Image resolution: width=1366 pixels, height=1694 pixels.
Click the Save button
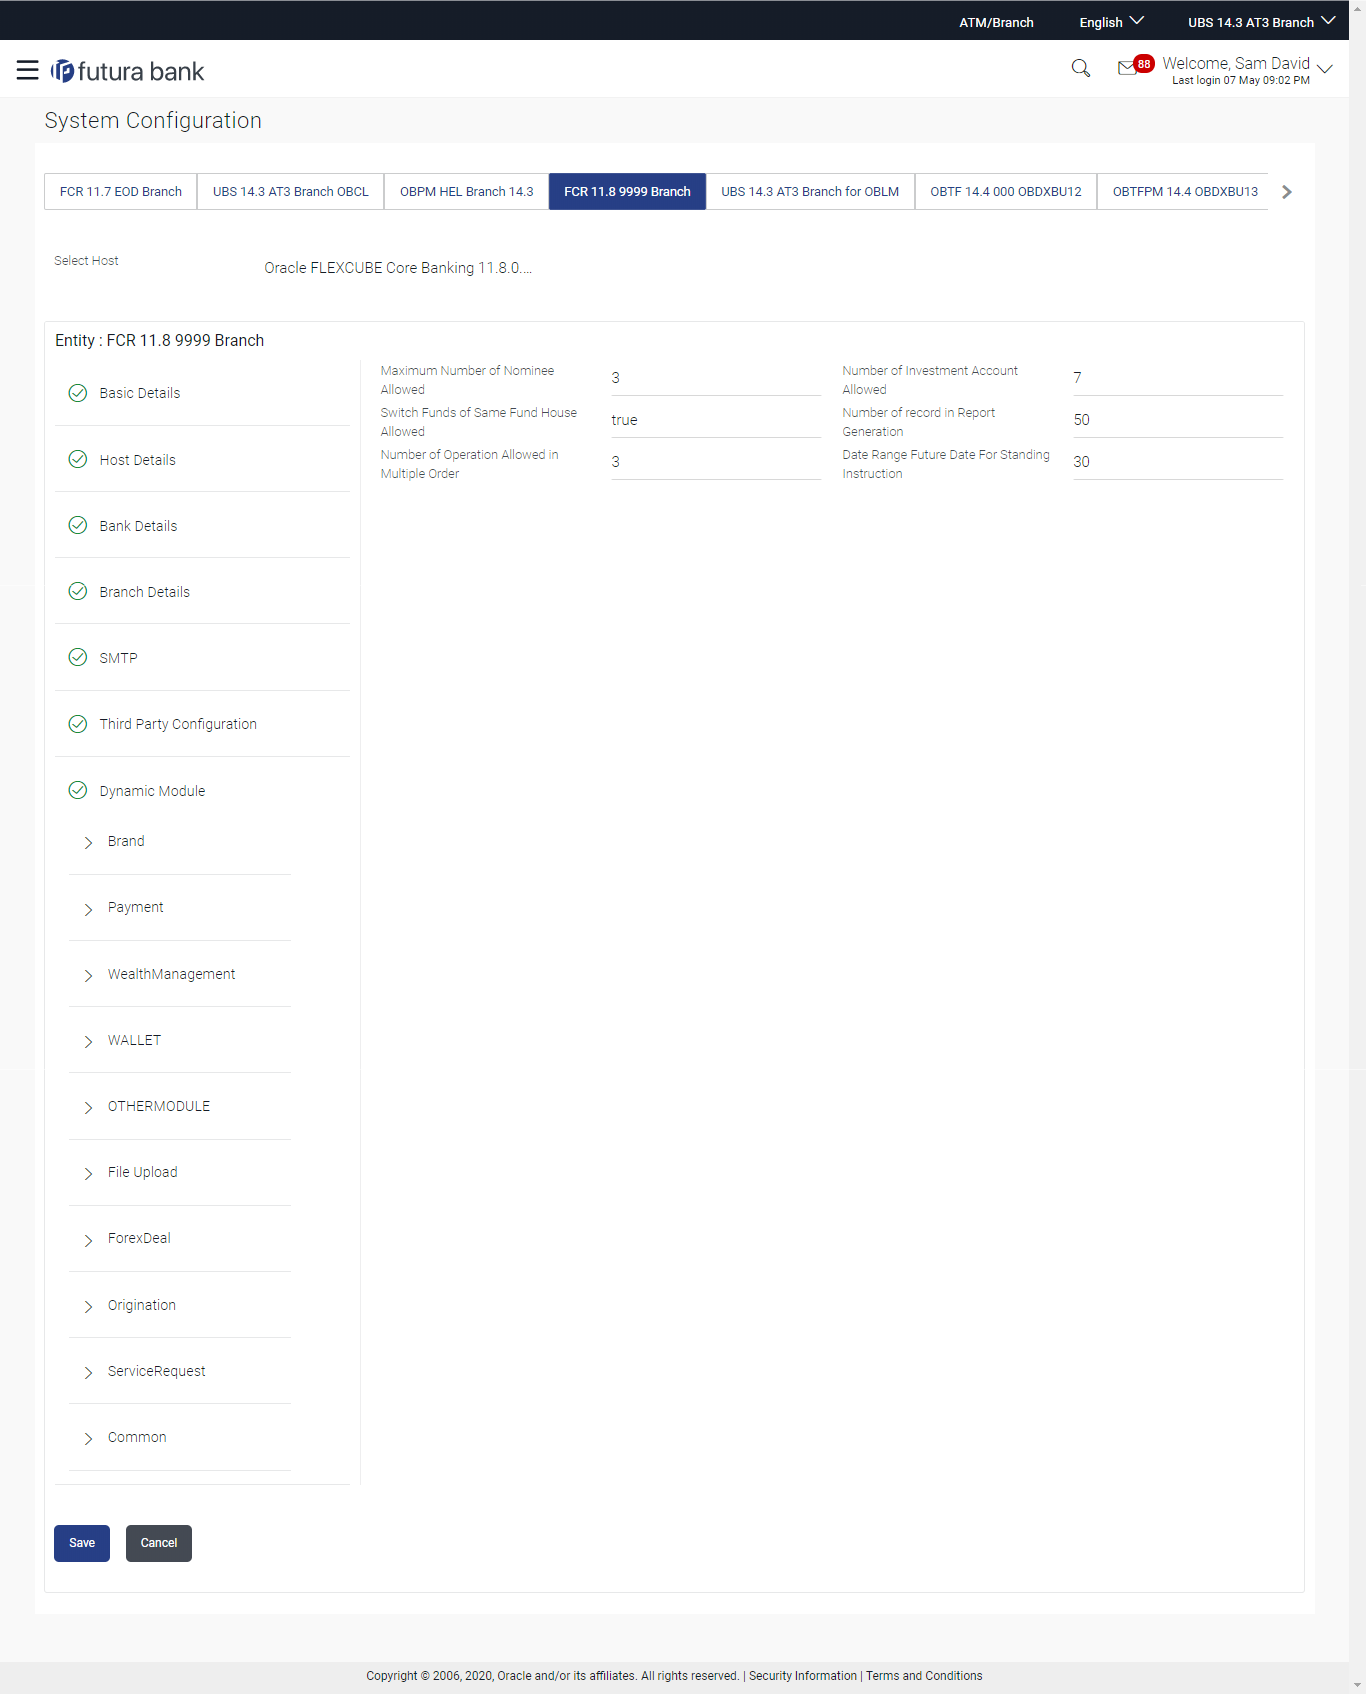pyautogui.click(x=82, y=1543)
